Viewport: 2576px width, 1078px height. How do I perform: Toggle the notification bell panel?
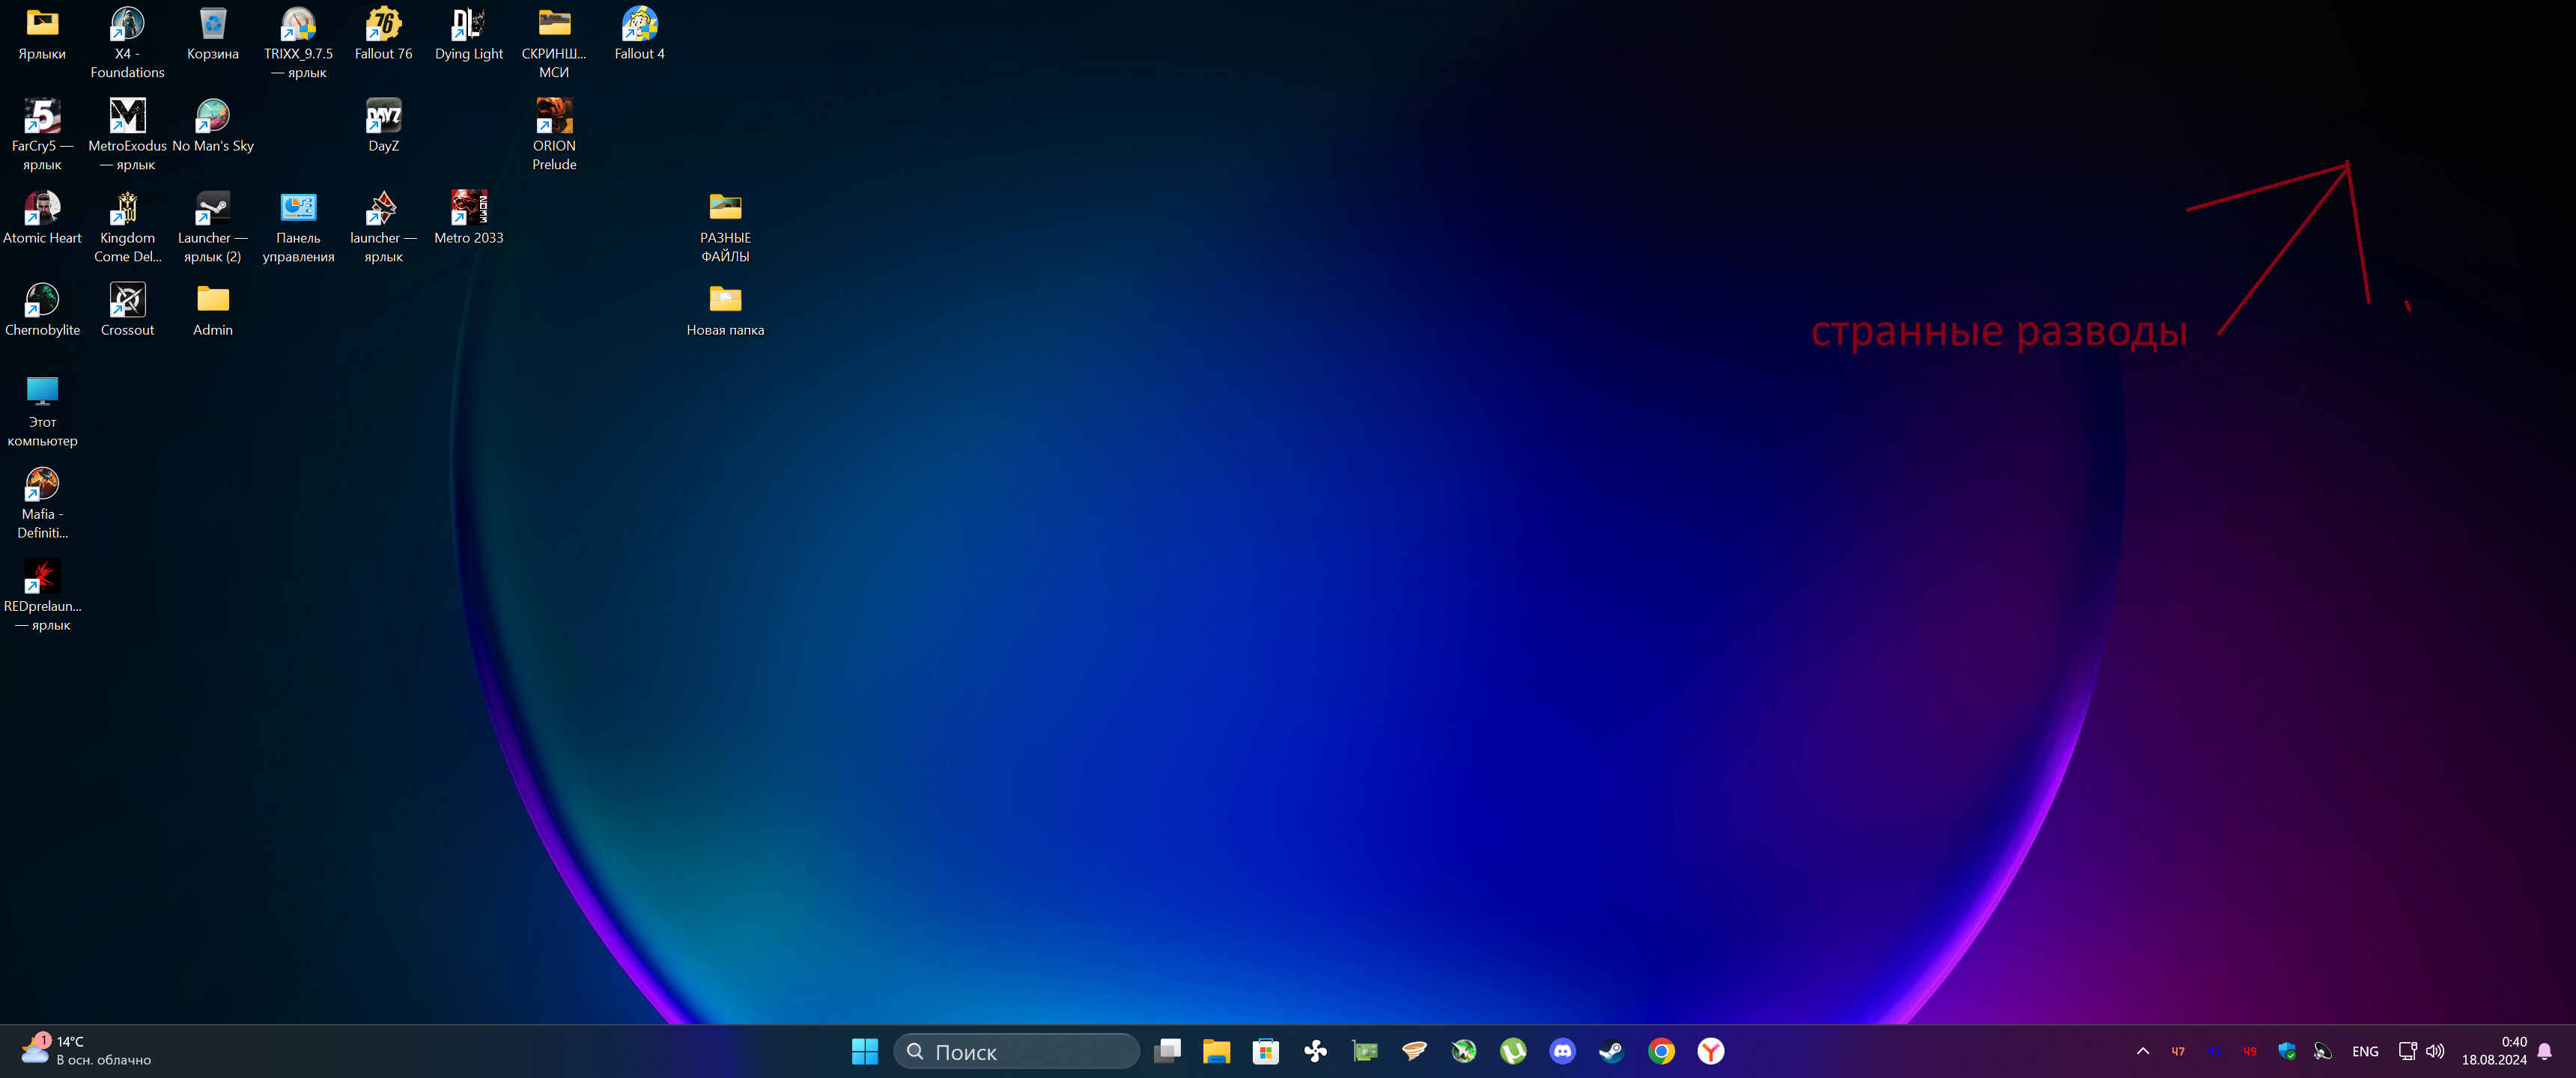[x=2544, y=1051]
